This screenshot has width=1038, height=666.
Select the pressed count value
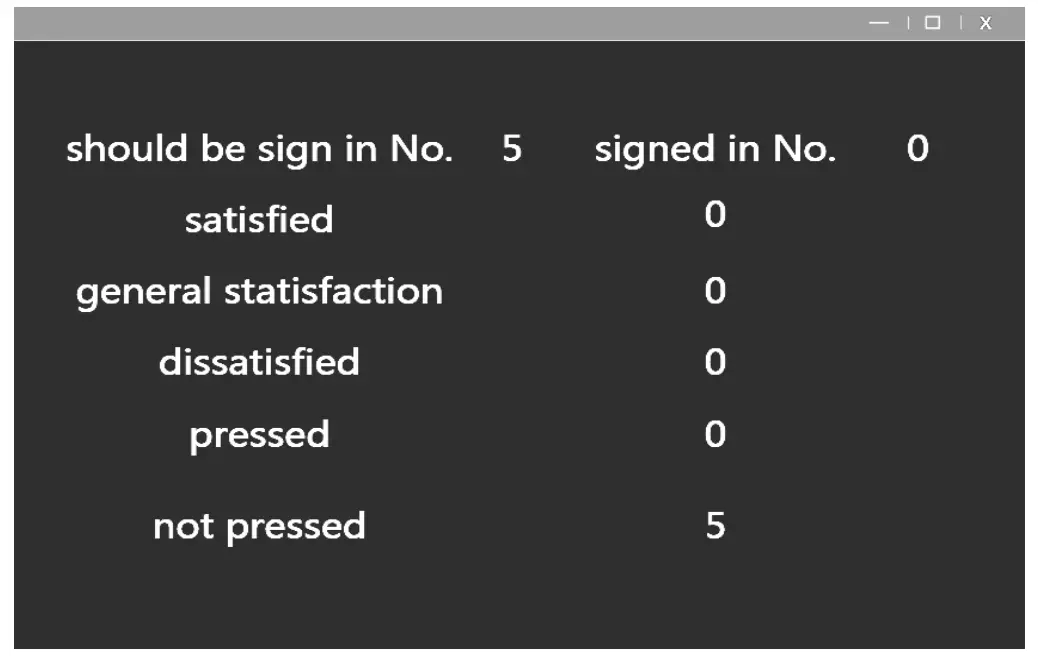point(714,434)
